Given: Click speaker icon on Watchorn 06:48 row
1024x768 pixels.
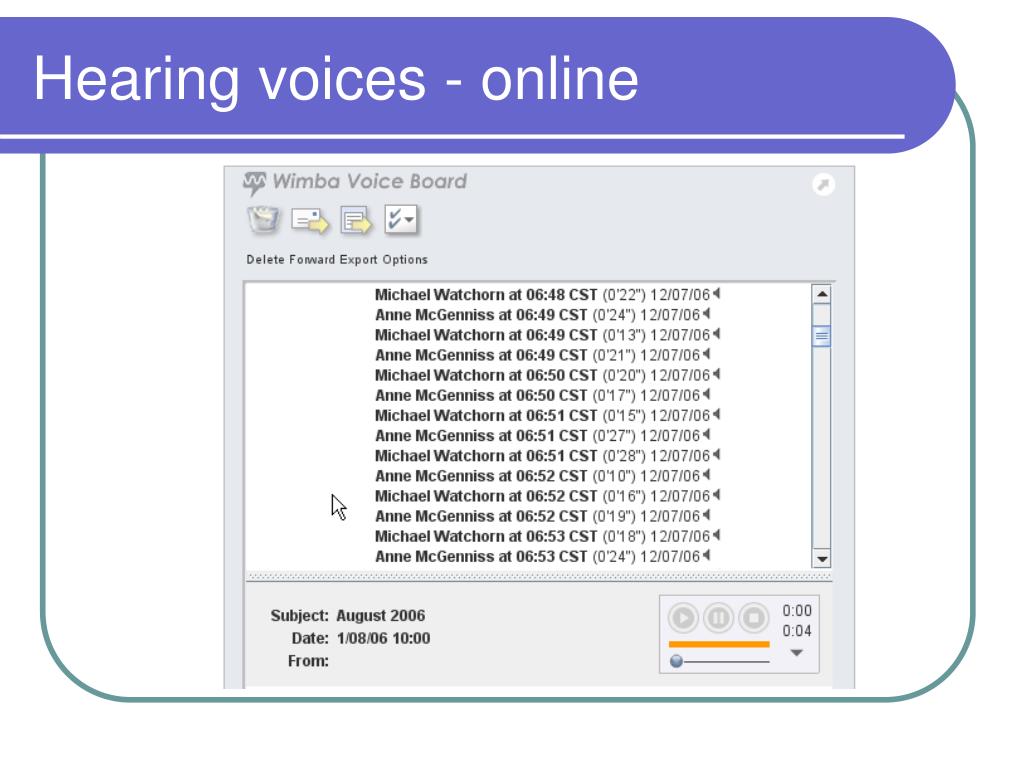Looking at the screenshot, I should coord(716,293).
